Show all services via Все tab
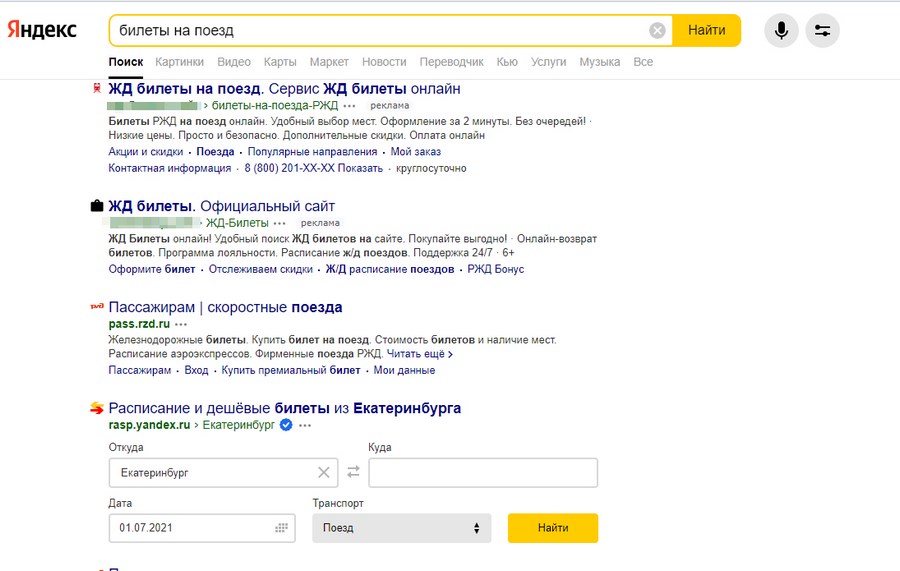 point(643,62)
